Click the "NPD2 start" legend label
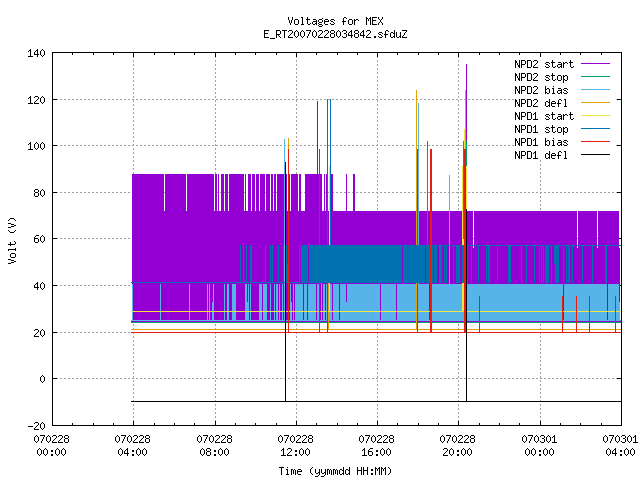This screenshot has width=640, height=480. pos(544,64)
